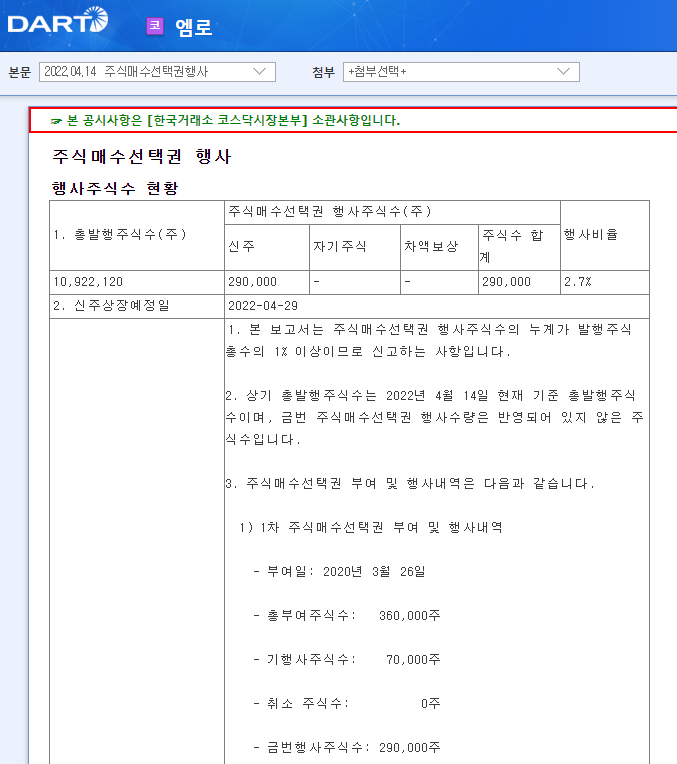
Task: Click the 첨부선택 dropdown chevron arrow
Action: pyautogui.click(x=563, y=72)
